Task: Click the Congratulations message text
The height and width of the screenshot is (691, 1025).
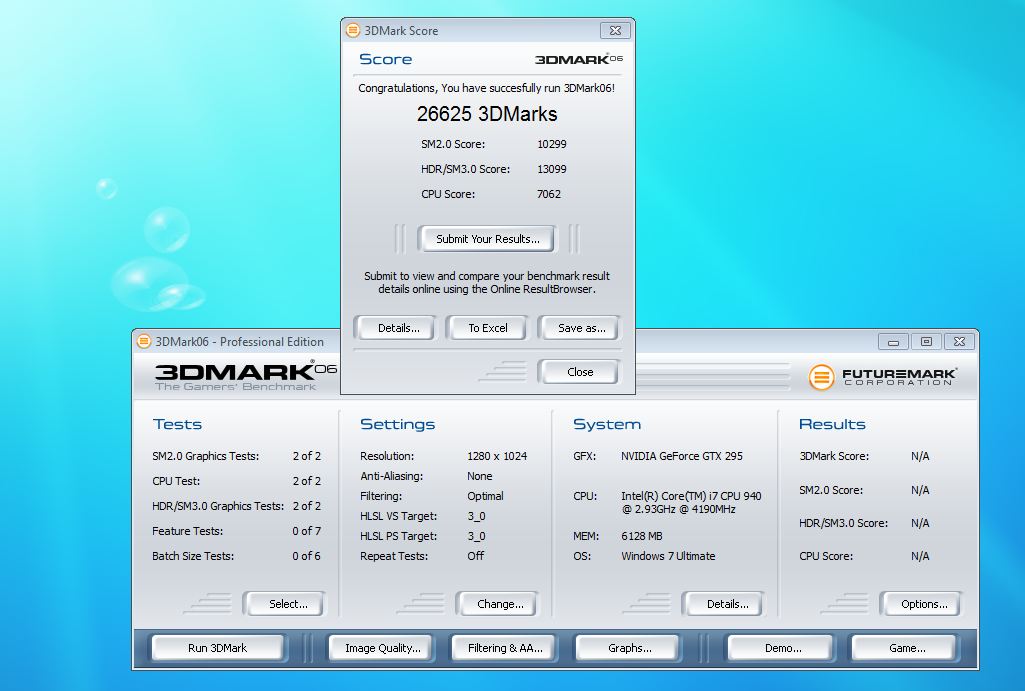Action: (x=486, y=88)
